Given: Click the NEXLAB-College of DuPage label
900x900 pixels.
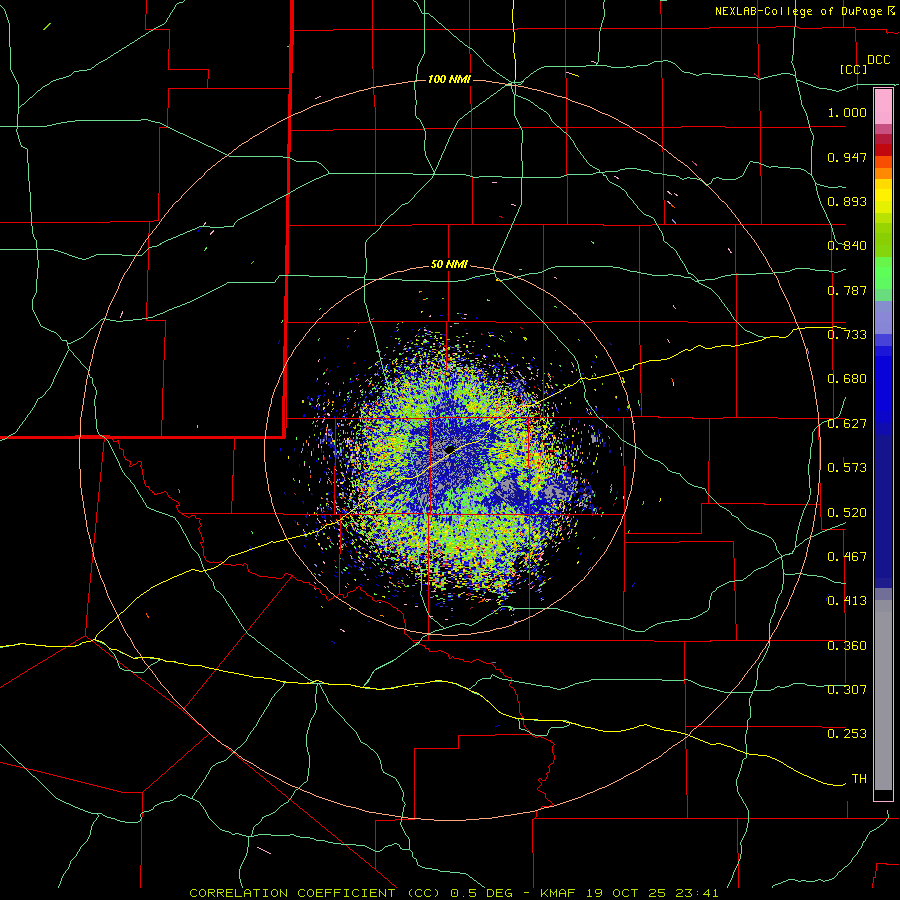Looking at the screenshot, I should pyautogui.click(x=798, y=11).
